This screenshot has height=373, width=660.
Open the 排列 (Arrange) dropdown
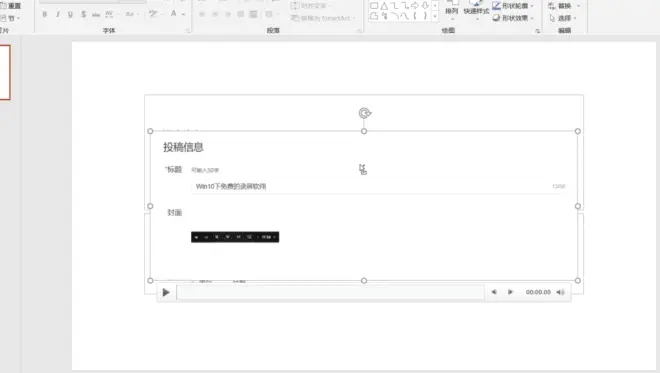pos(452,11)
